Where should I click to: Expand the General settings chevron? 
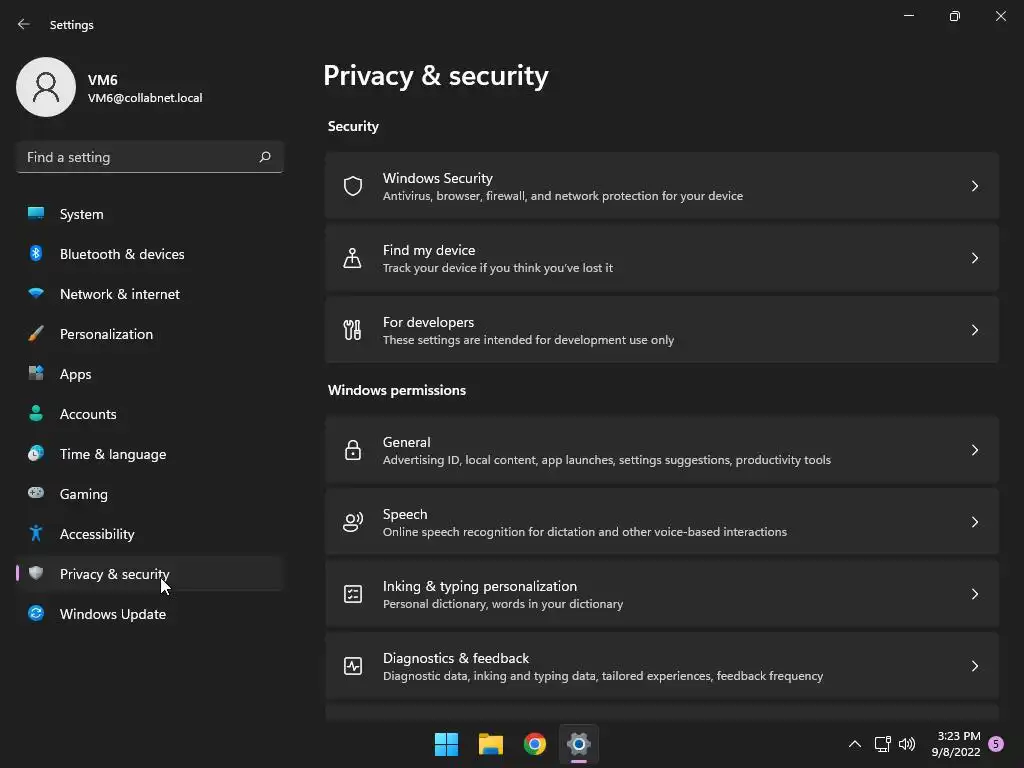[975, 450]
